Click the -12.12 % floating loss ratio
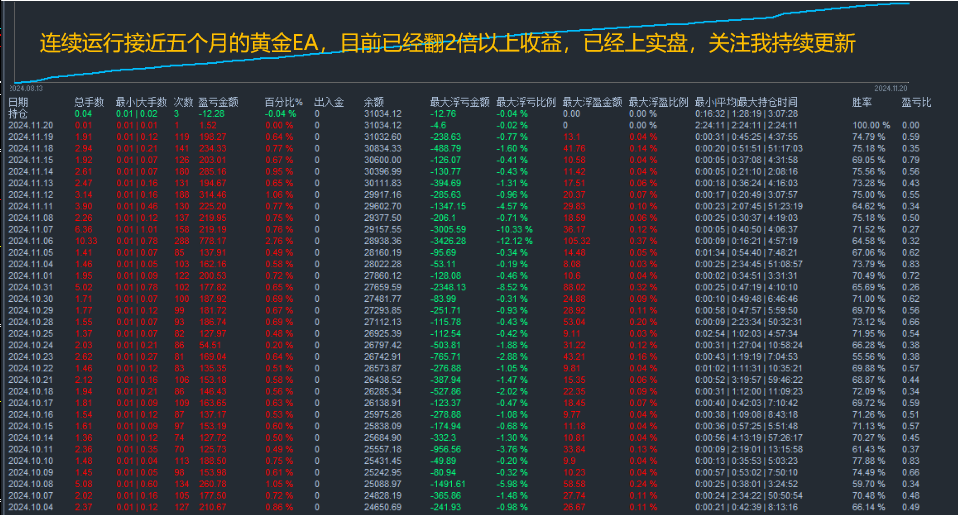Viewport: 958px width, 515px height. (514, 241)
